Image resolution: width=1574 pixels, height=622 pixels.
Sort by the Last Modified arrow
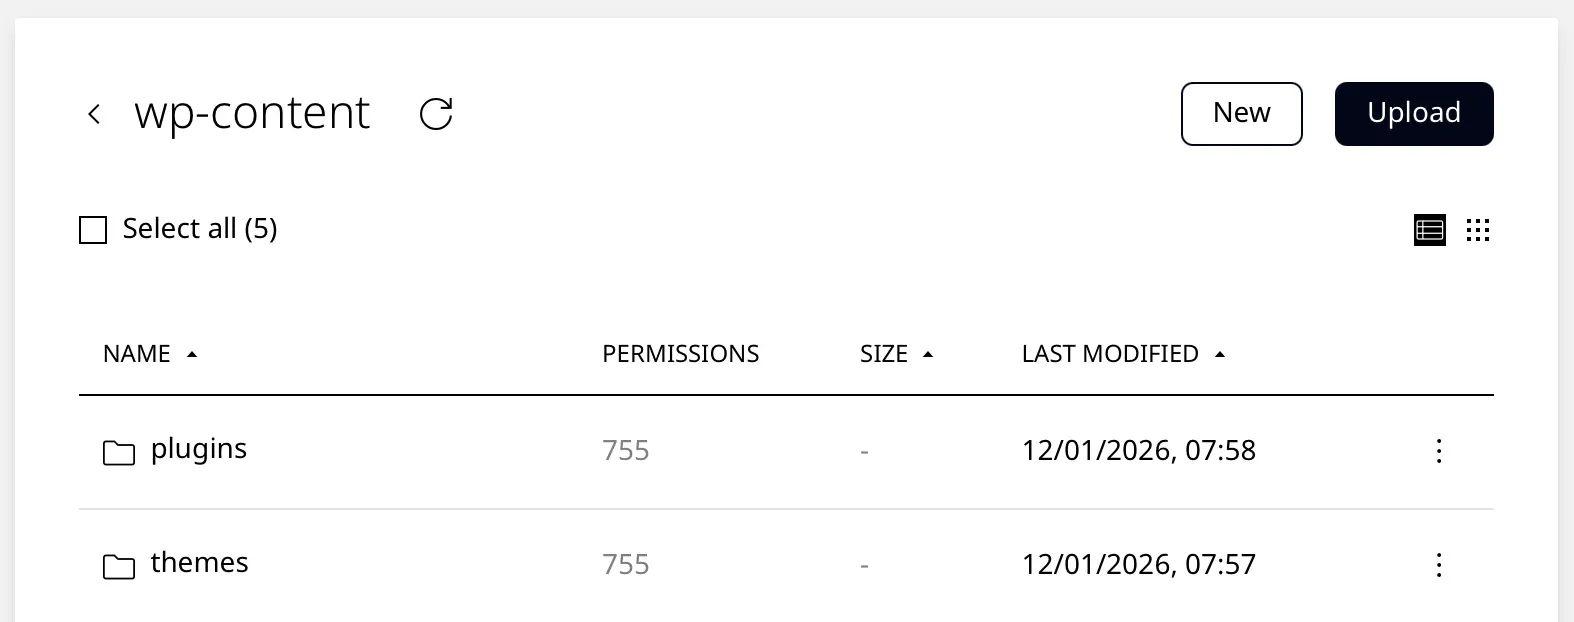pos(1220,354)
